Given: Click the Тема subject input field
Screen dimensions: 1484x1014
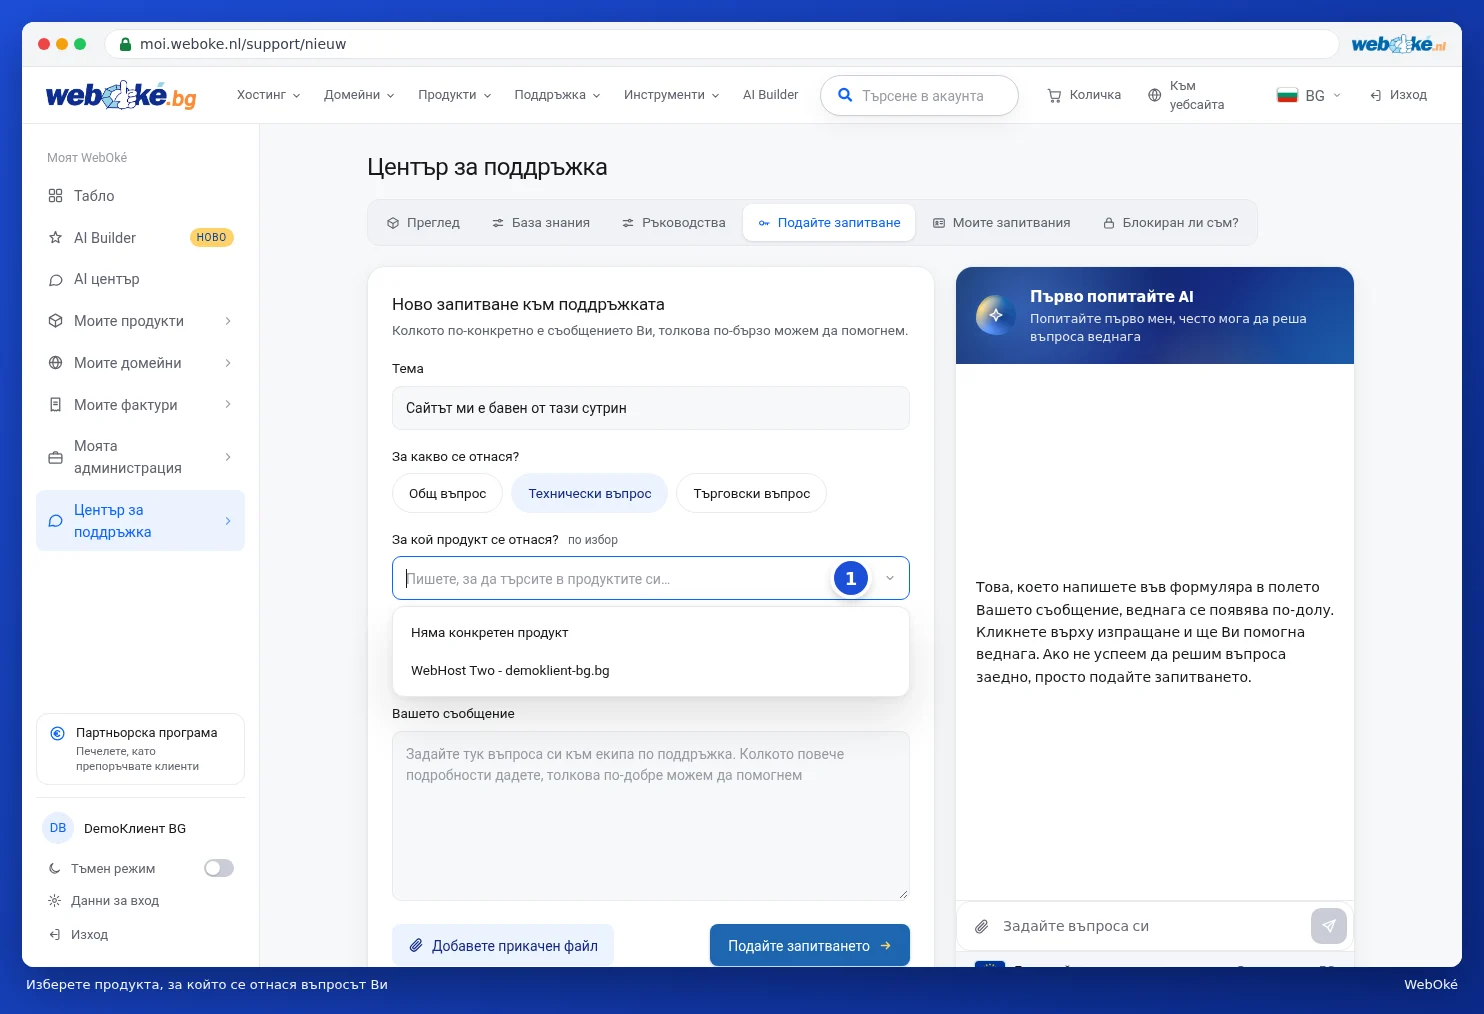Looking at the screenshot, I should coord(651,408).
